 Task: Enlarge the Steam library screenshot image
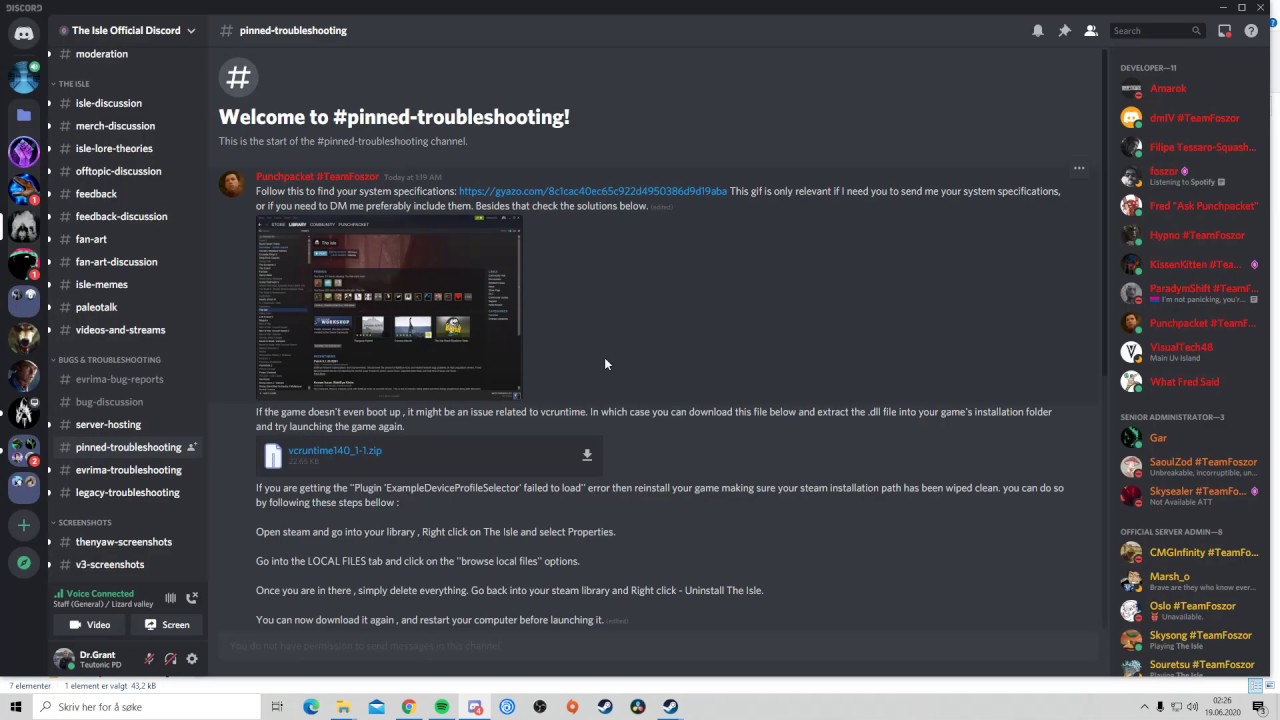pos(389,307)
